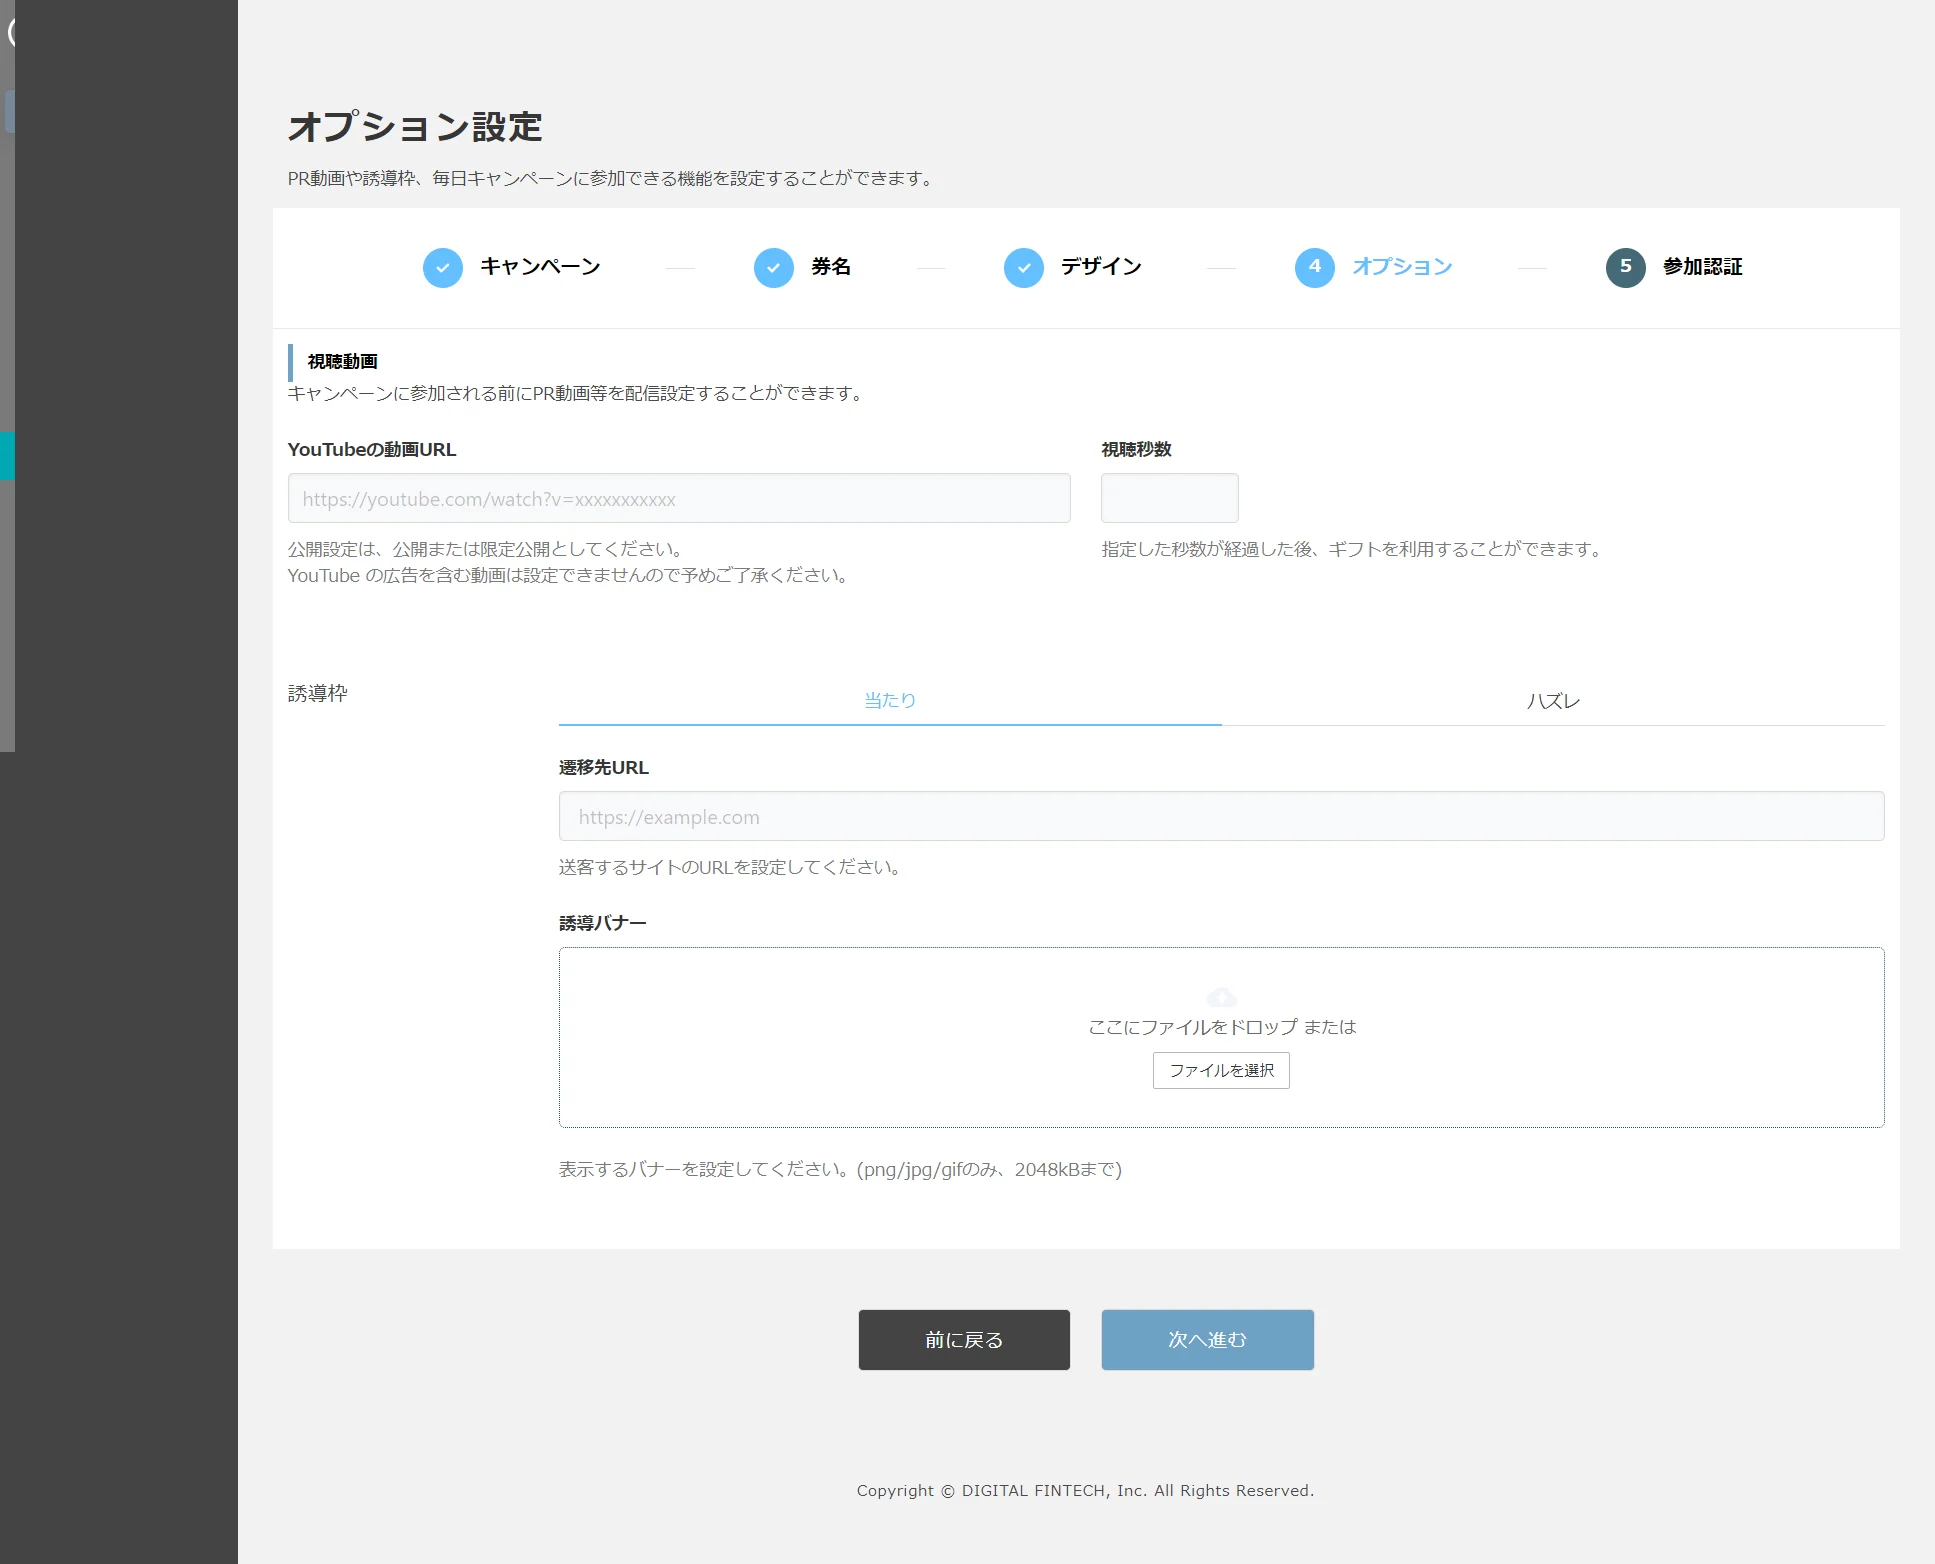
Task: Click the 誘導枠 label
Action: [x=318, y=693]
